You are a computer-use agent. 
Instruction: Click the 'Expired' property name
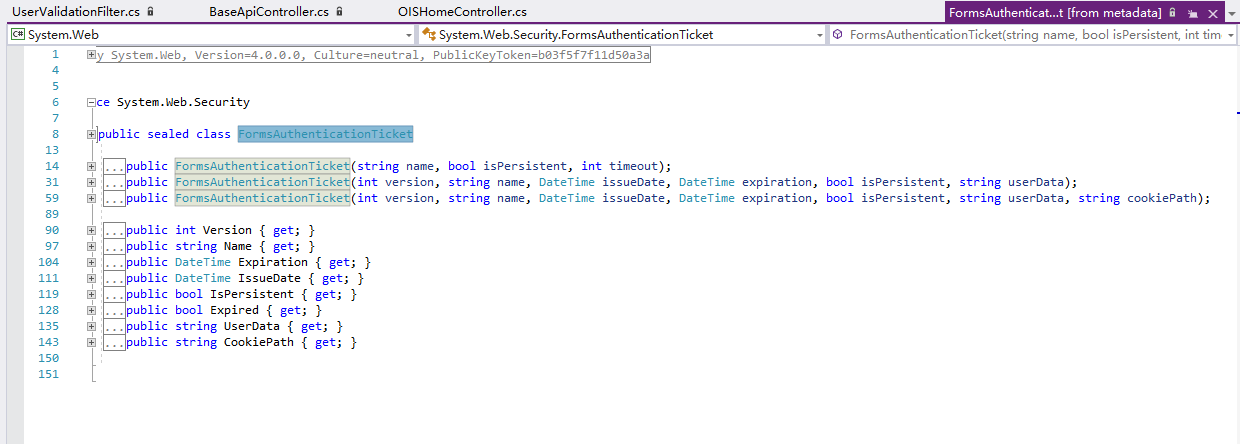tap(234, 310)
